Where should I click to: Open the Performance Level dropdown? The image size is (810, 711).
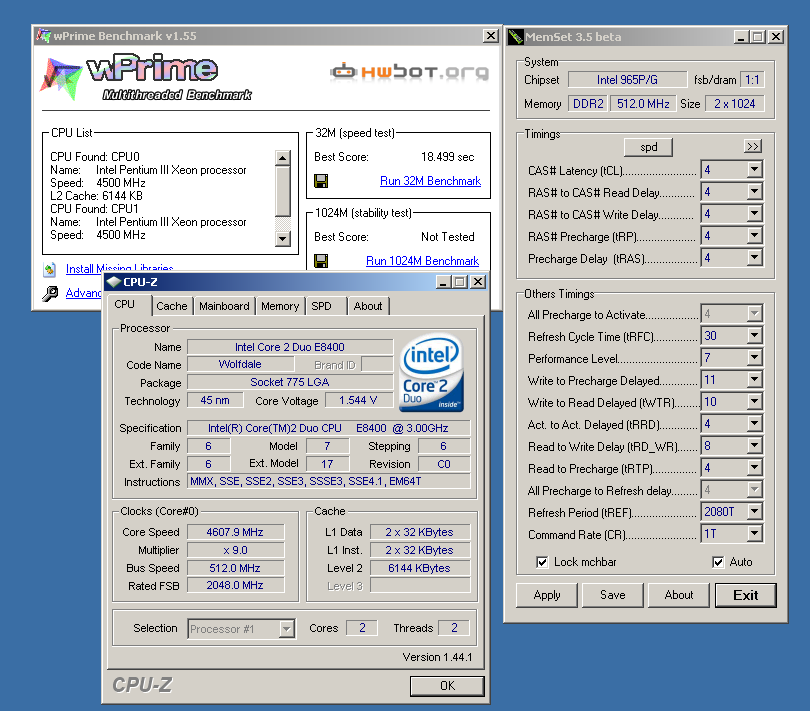pyautogui.click(x=754, y=358)
